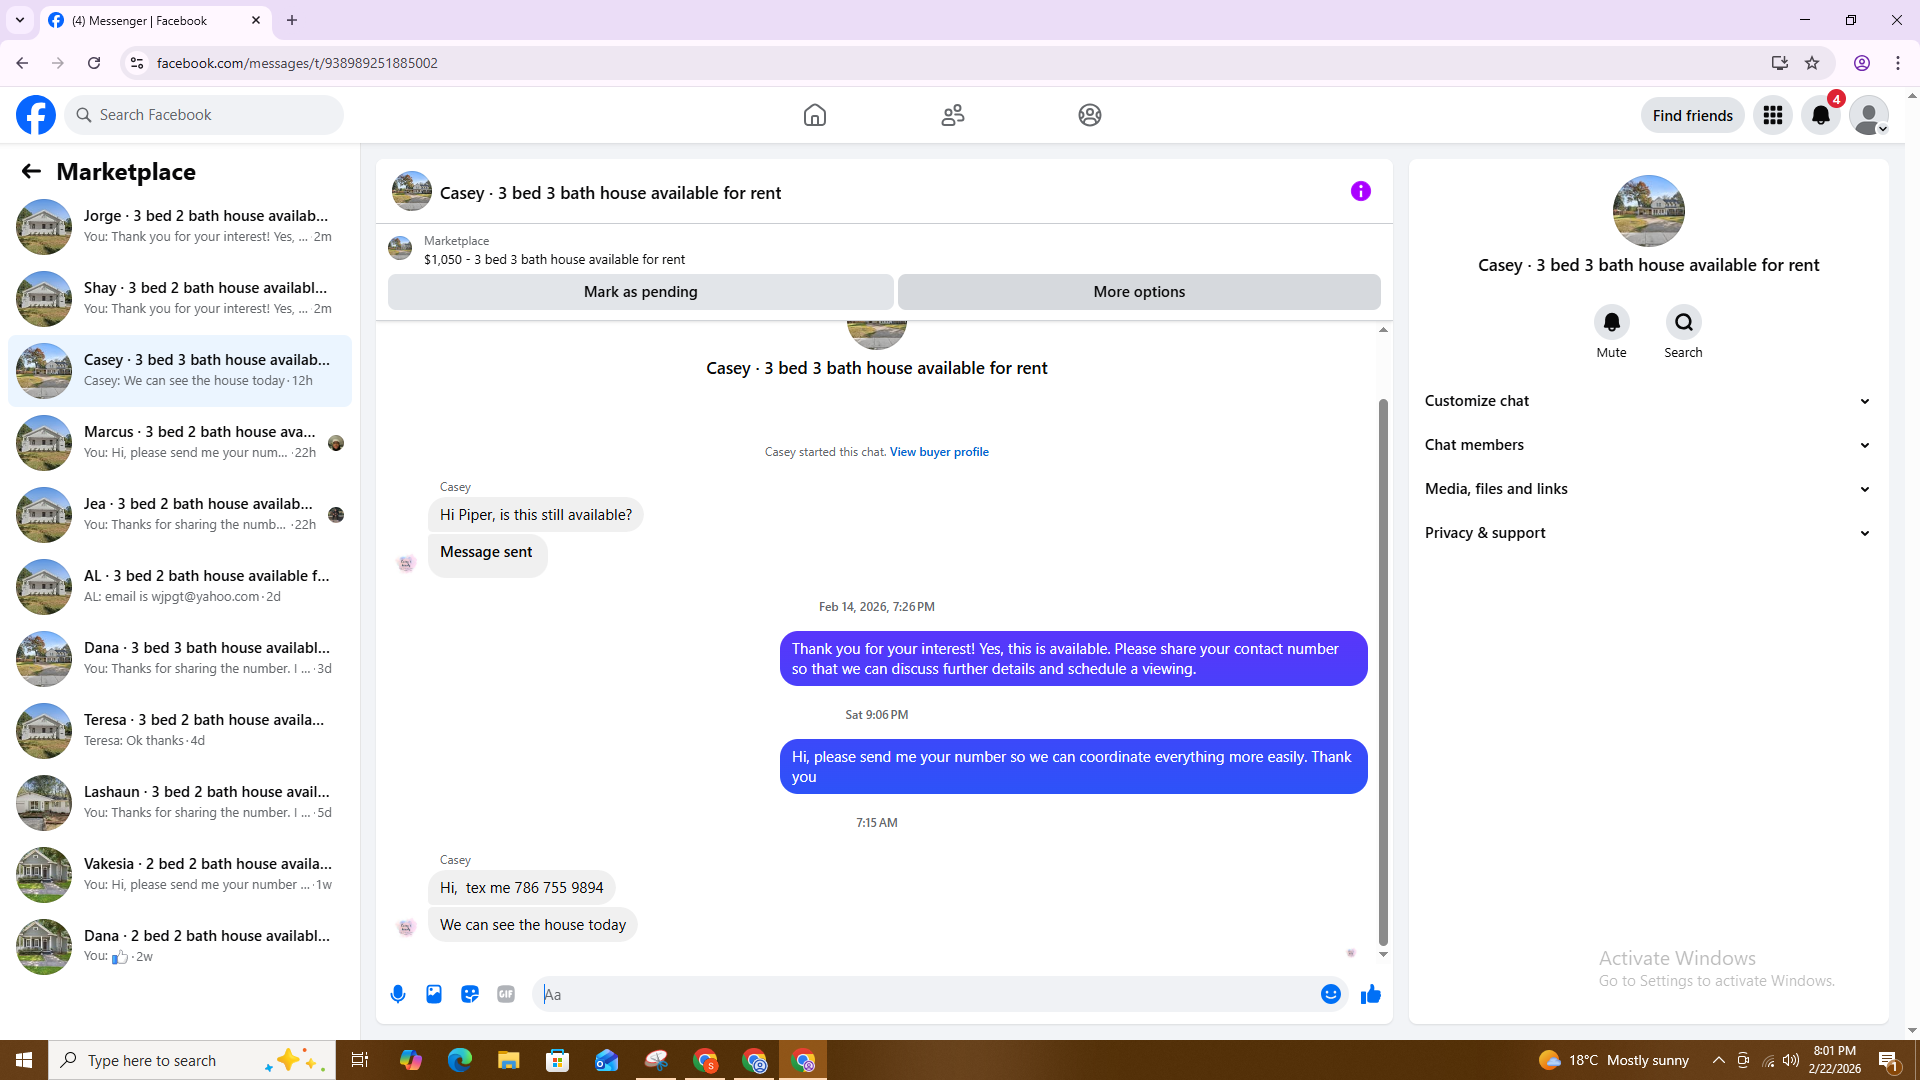Open the Marketplace listing $1,050 link
1920x1080 pixels.
[x=554, y=259]
